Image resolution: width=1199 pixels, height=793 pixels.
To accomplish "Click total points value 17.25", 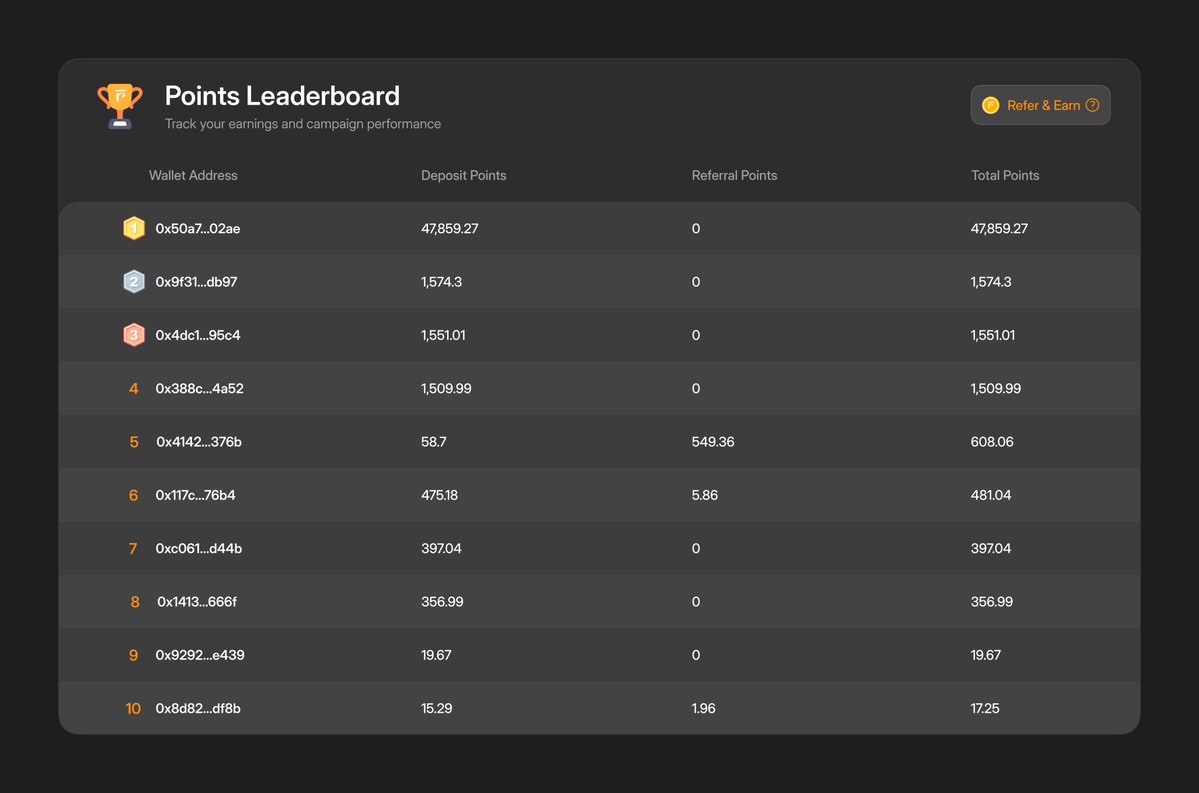I will tap(985, 709).
